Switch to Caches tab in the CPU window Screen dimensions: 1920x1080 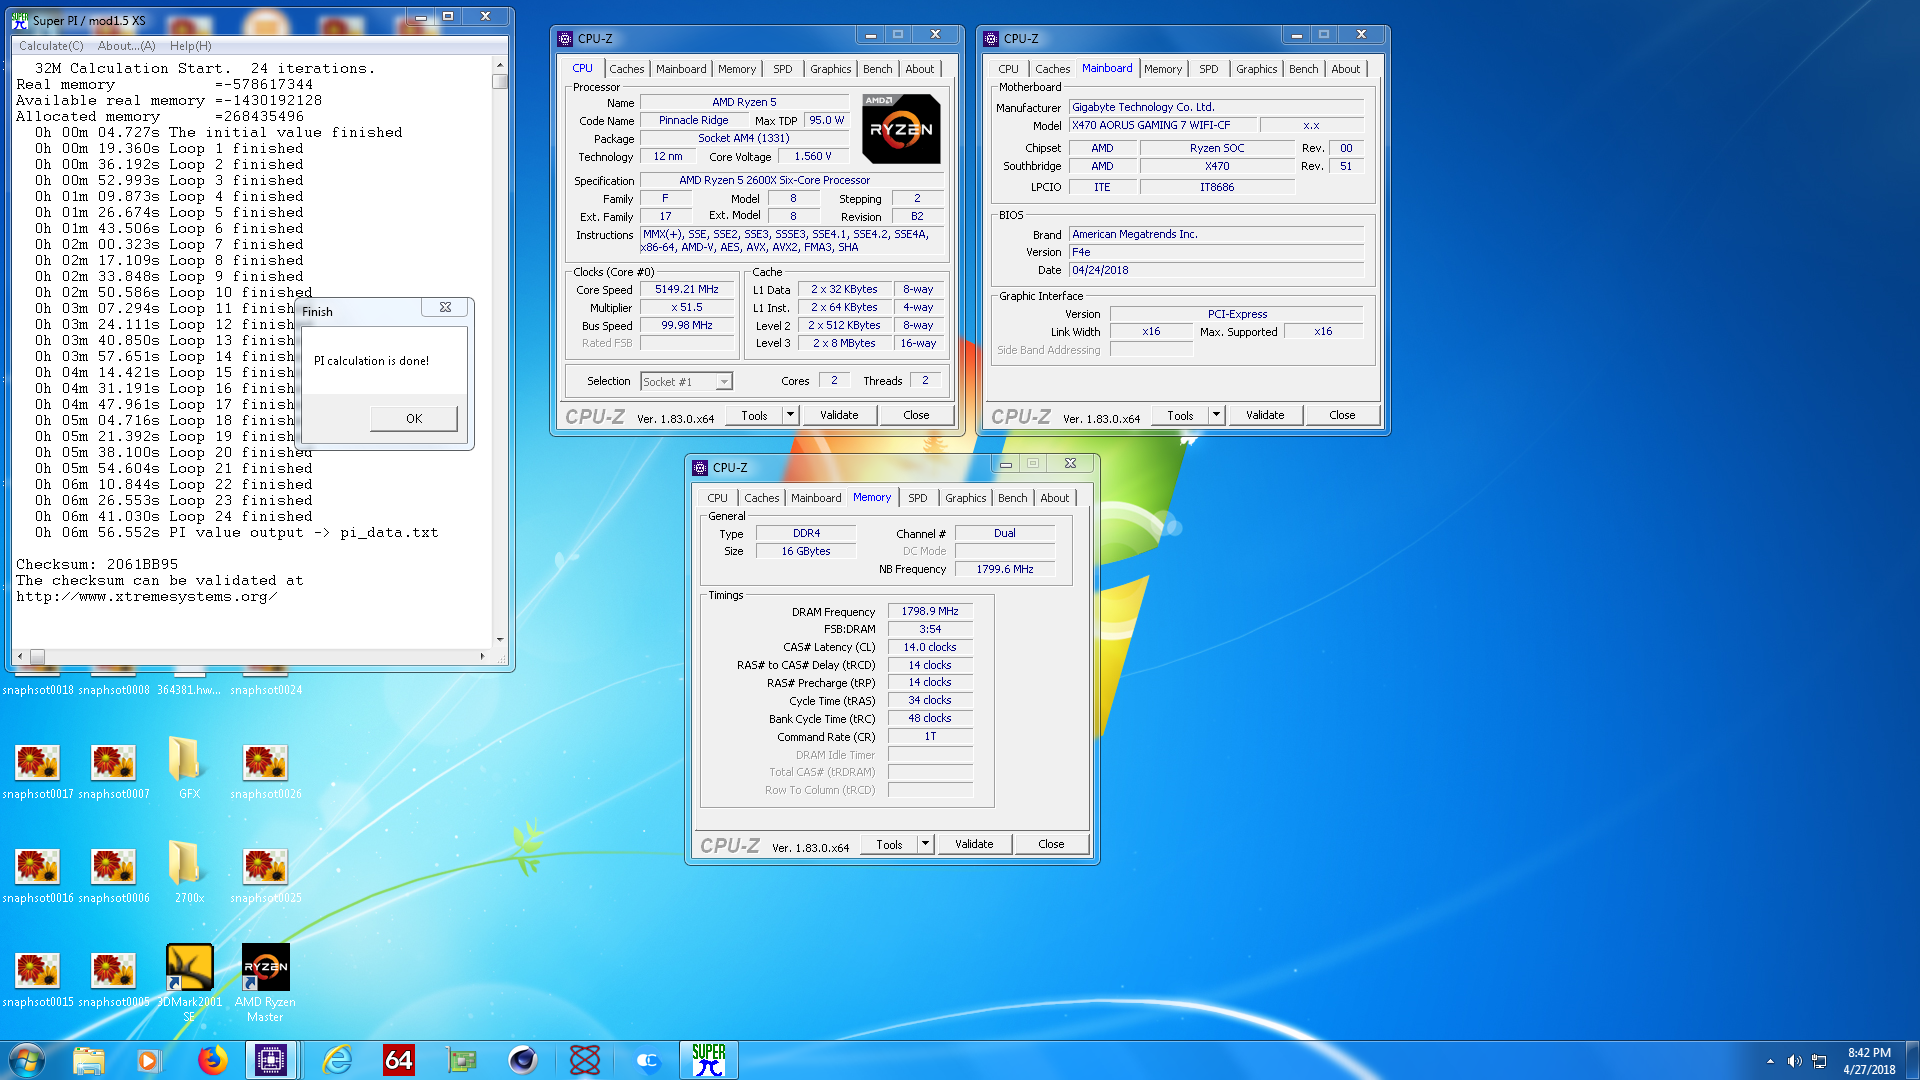[x=627, y=69]
